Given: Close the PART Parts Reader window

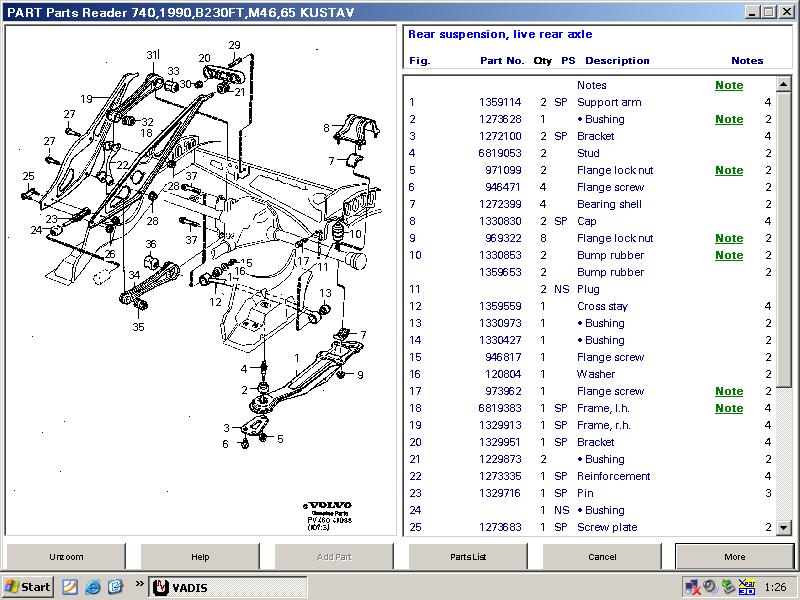Looking at the screenshot, I should pyautogui.click(x=786, y=12).
